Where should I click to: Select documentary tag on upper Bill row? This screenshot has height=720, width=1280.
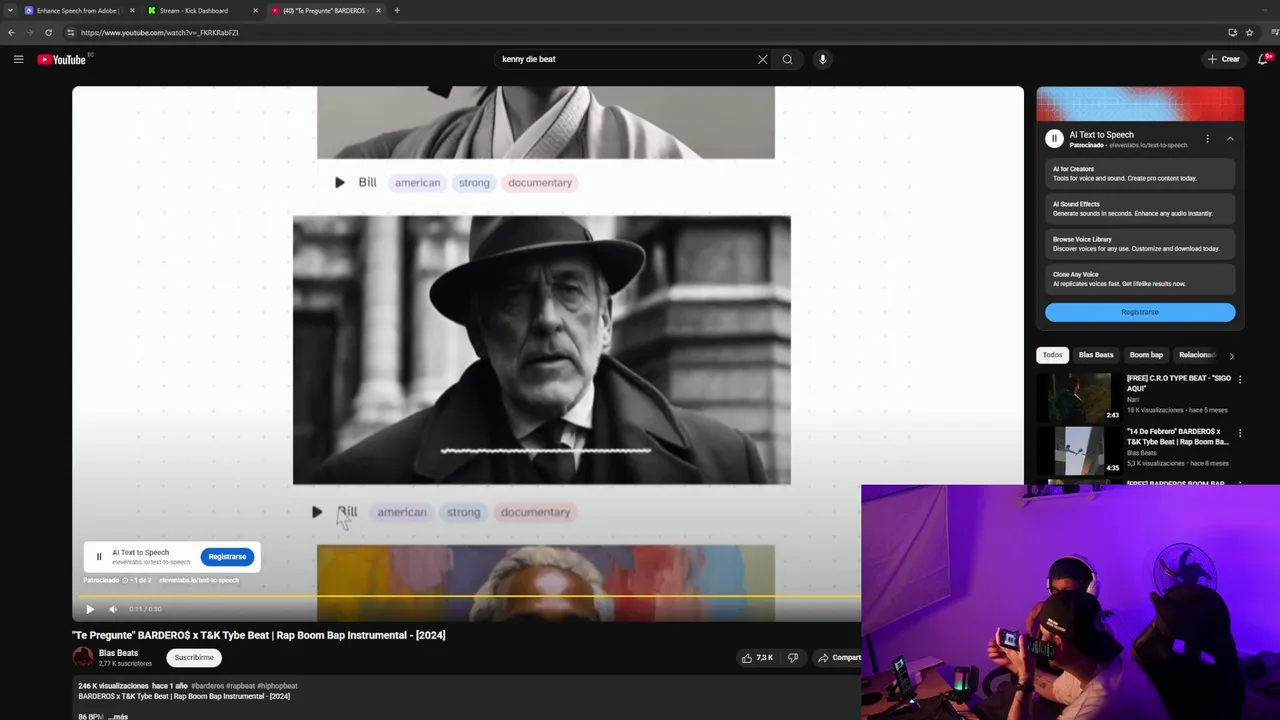[x=540, y=183]
